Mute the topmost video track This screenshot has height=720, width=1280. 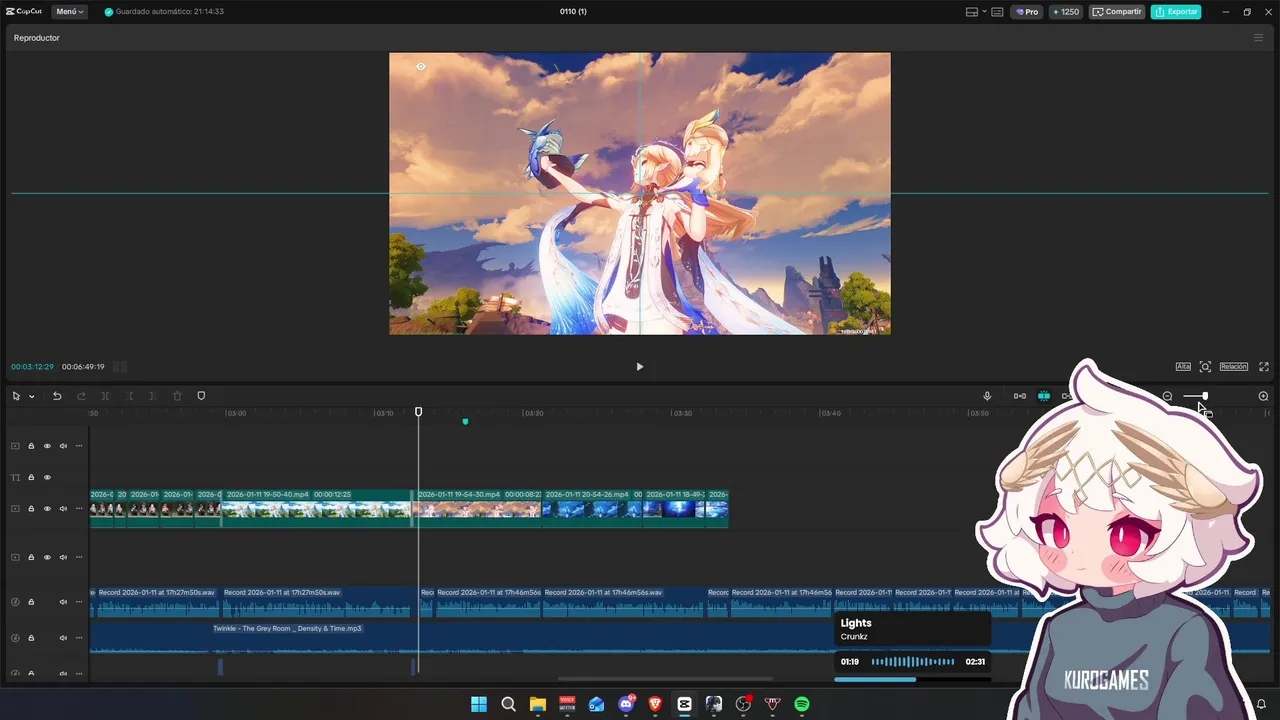pyautogui.click(x=63, y=446)
